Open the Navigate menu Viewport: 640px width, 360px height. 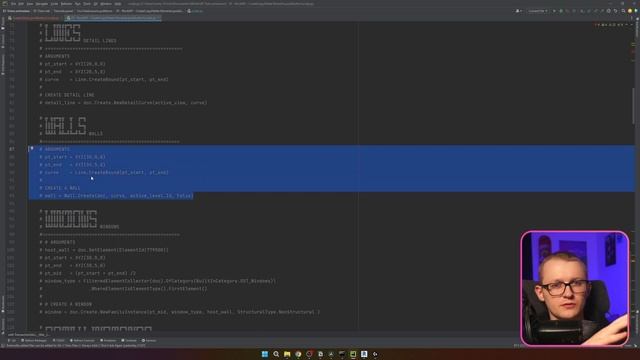42,4
